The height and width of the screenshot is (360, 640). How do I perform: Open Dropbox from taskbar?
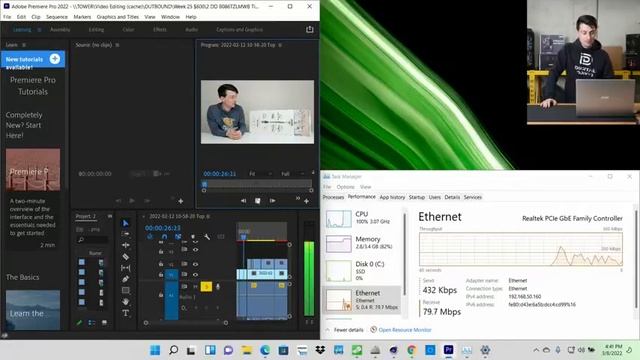(x=320, y=350)
